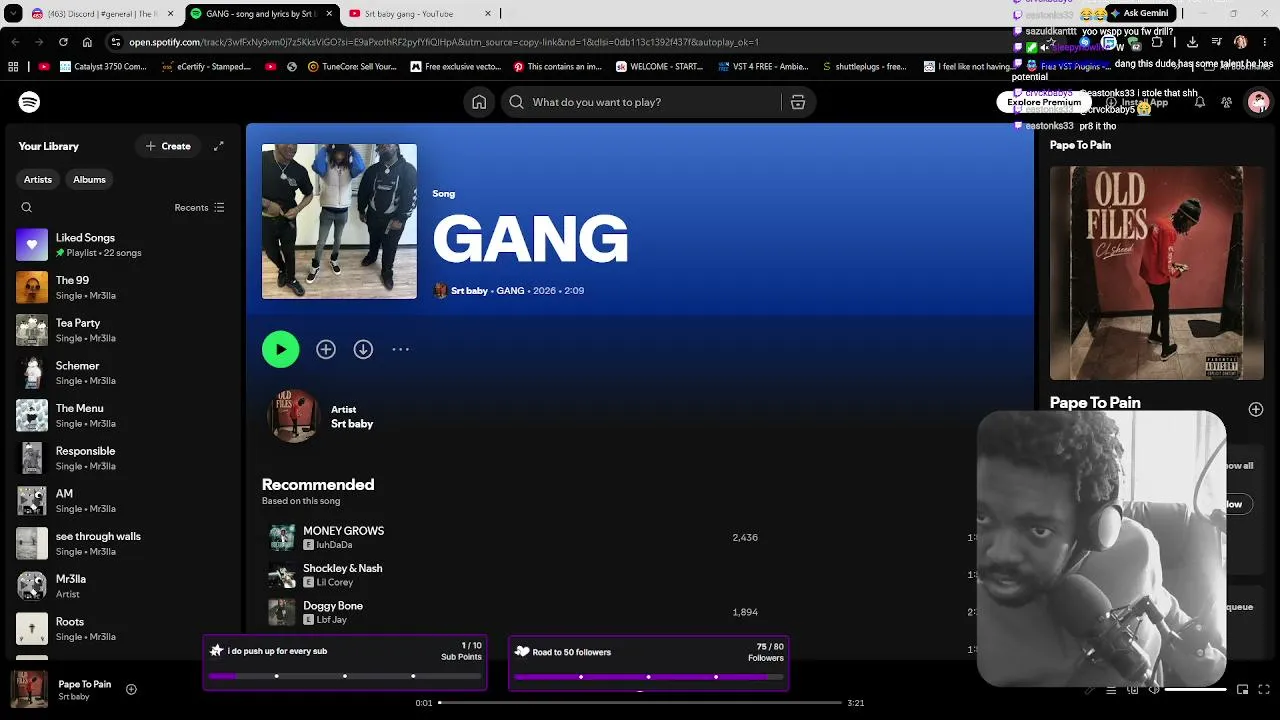
Task: Open recommended track Doggy Bone
Action: point(333,606)
